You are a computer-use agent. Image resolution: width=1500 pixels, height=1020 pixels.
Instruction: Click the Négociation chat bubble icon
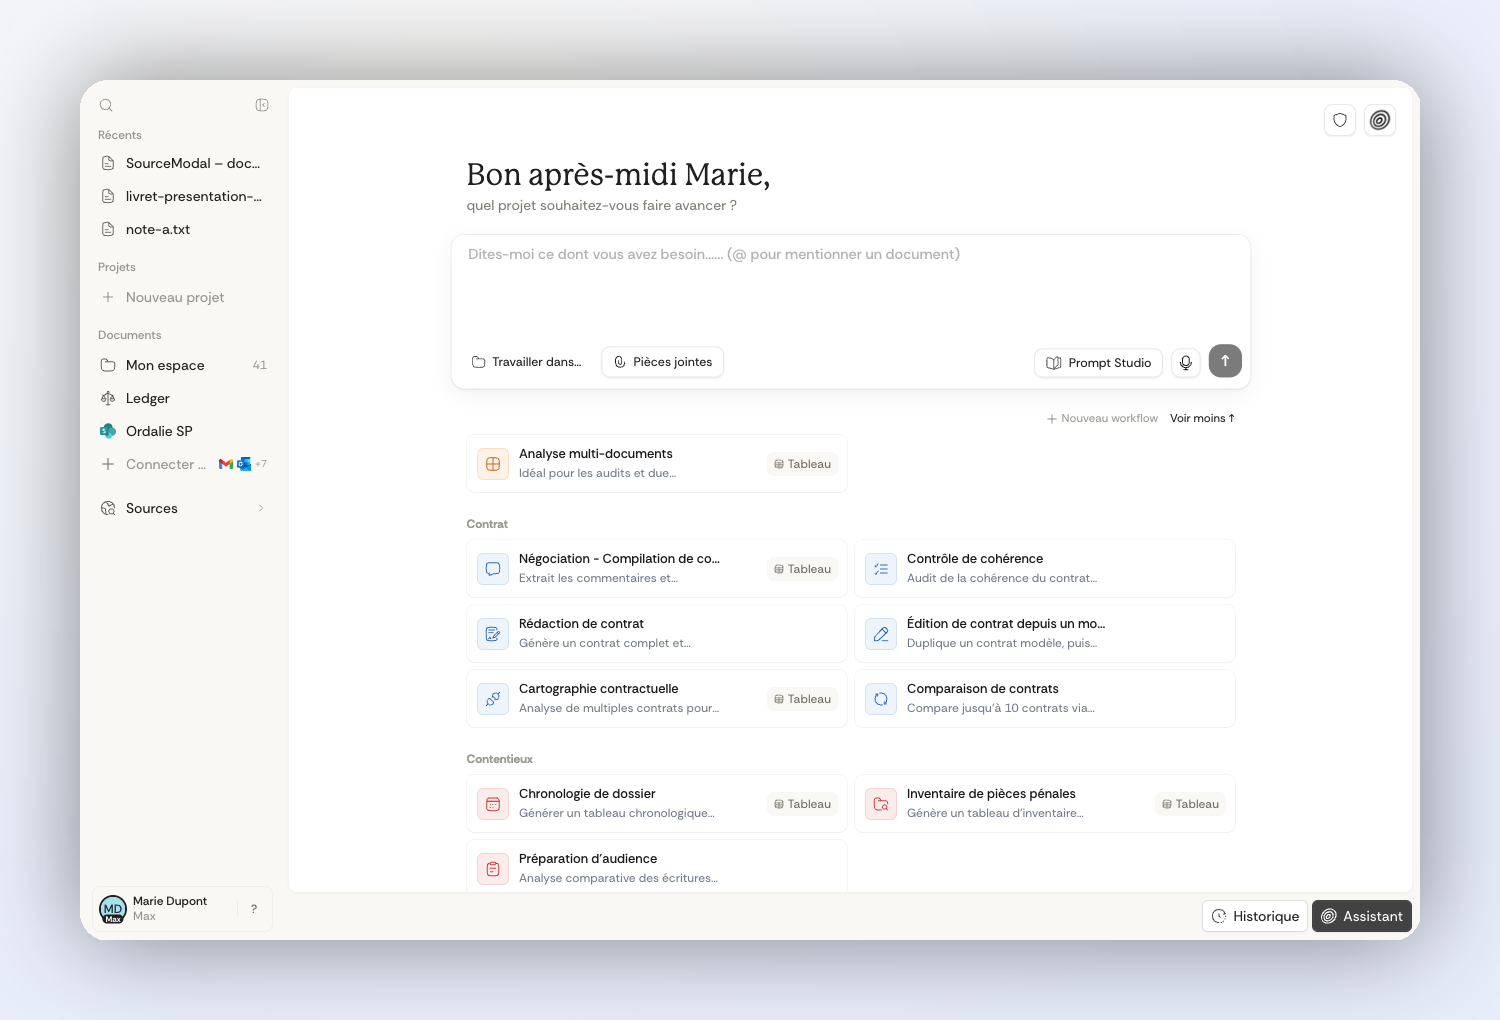(x=493, y=569)
